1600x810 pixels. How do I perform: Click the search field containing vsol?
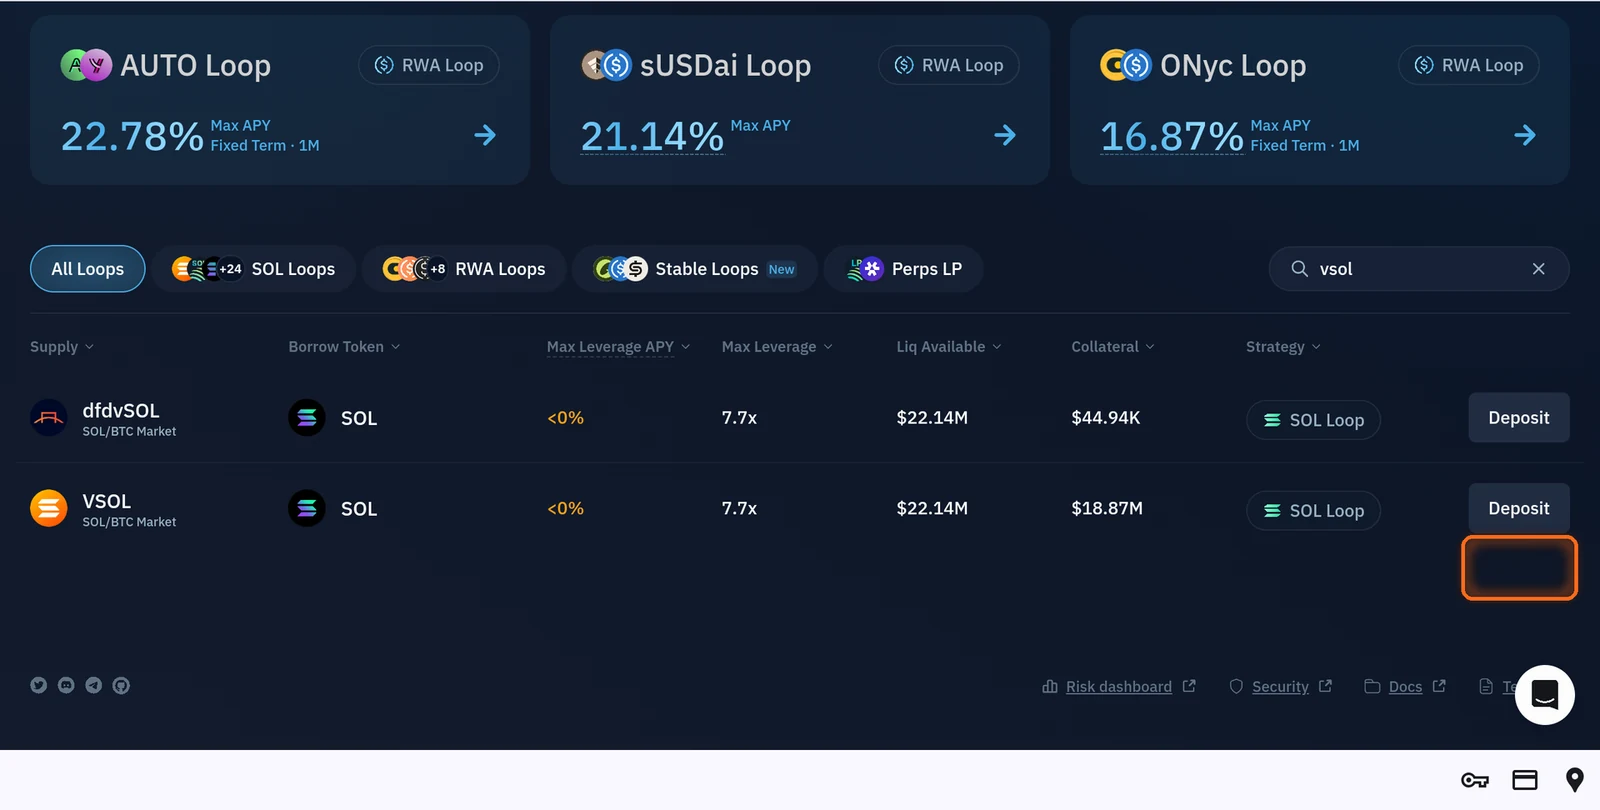tap(1419, 269)
